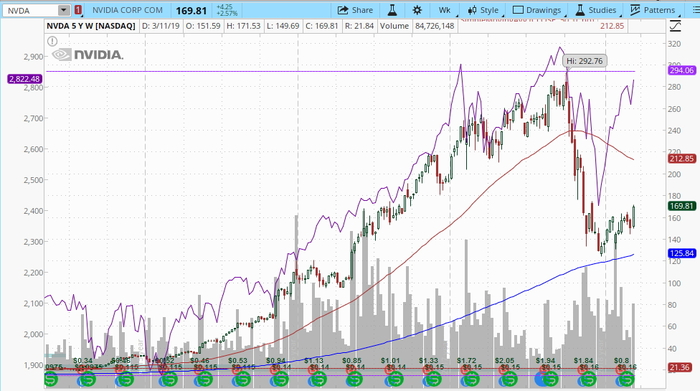Click the NVIDIA logo on the chart
Image resolution: width=700 pixels, height=391 pixels.
88,55
